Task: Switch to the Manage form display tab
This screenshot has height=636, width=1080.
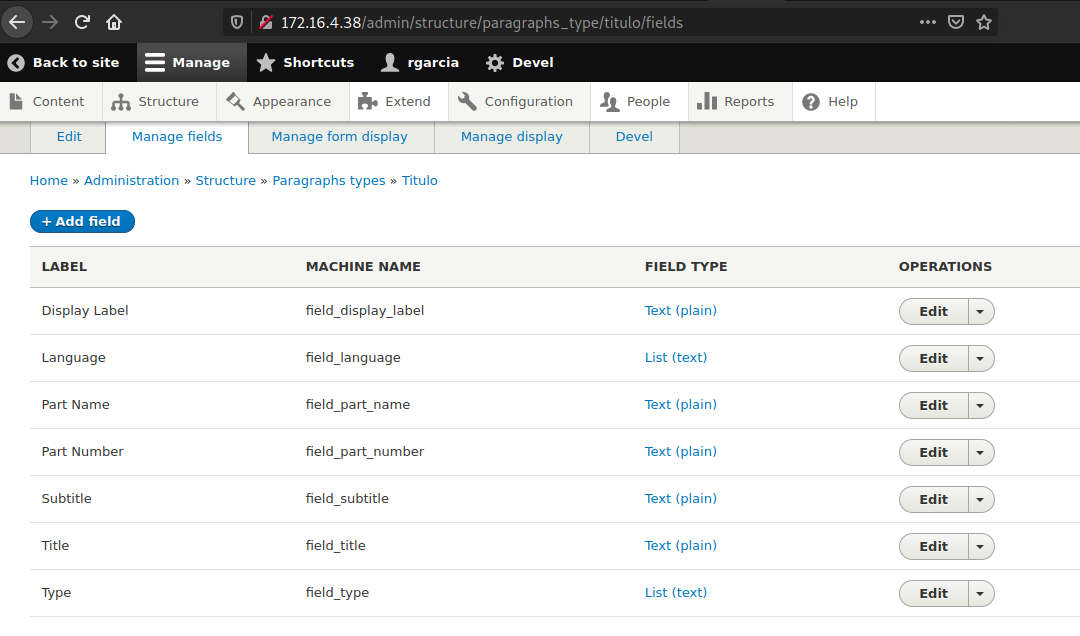Action: [340, 136]
